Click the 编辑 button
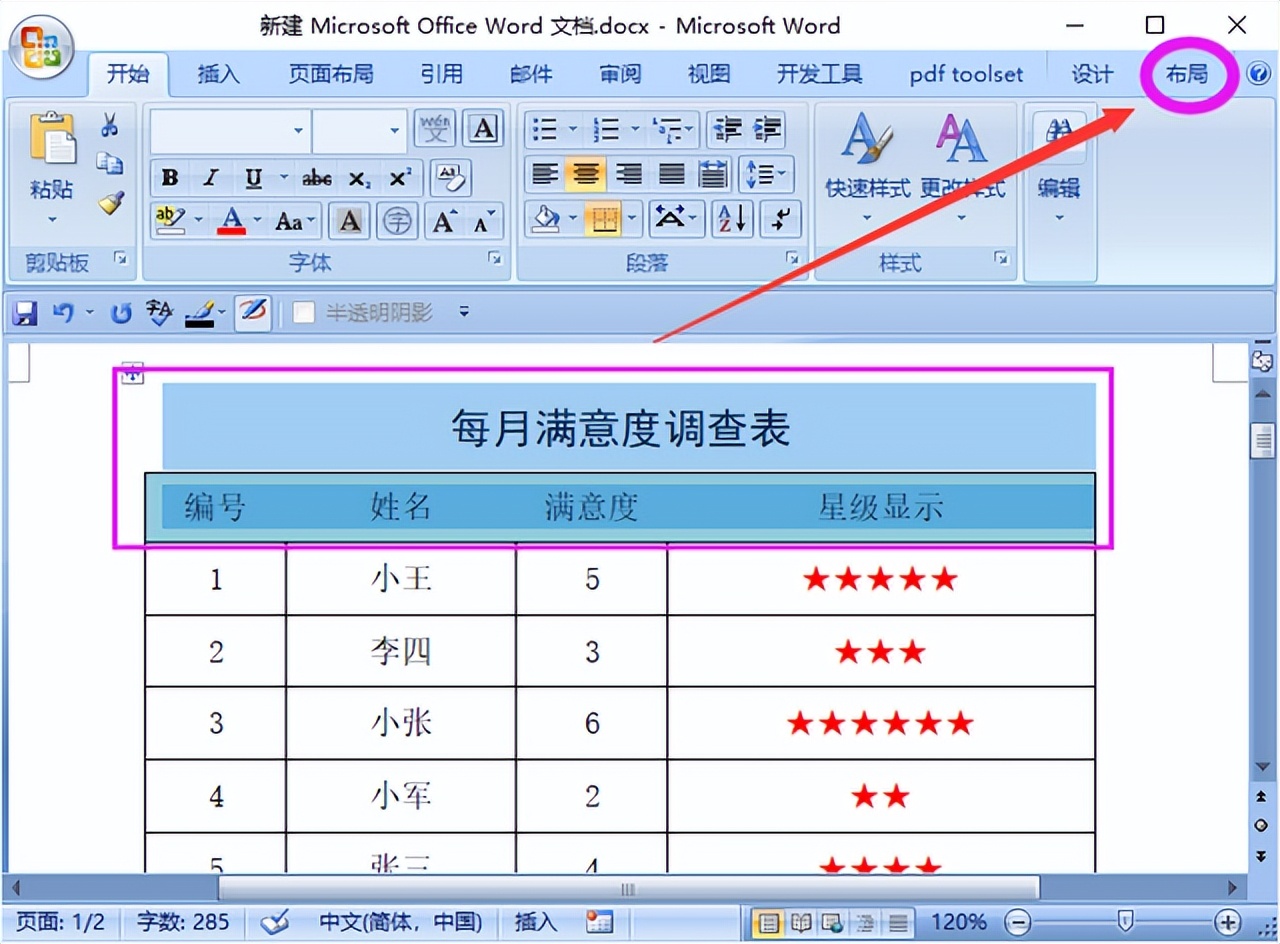This screenshot has width=1280, height=944. coord(1059,165)
